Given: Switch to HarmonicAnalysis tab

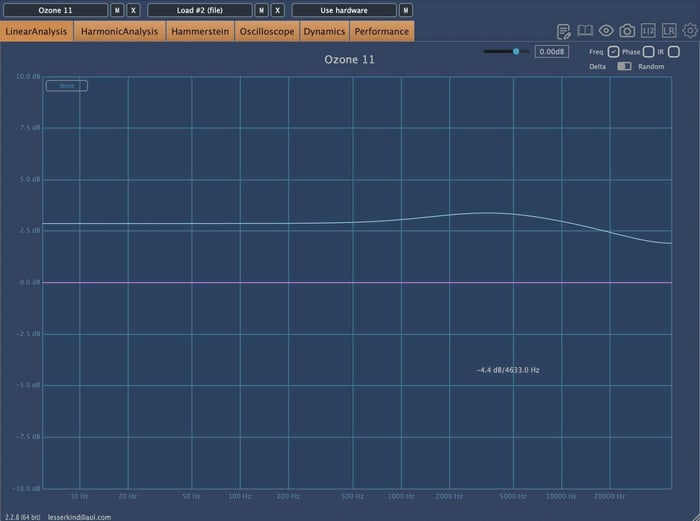Looking at the screenshot, I should [x=119, y=31].
